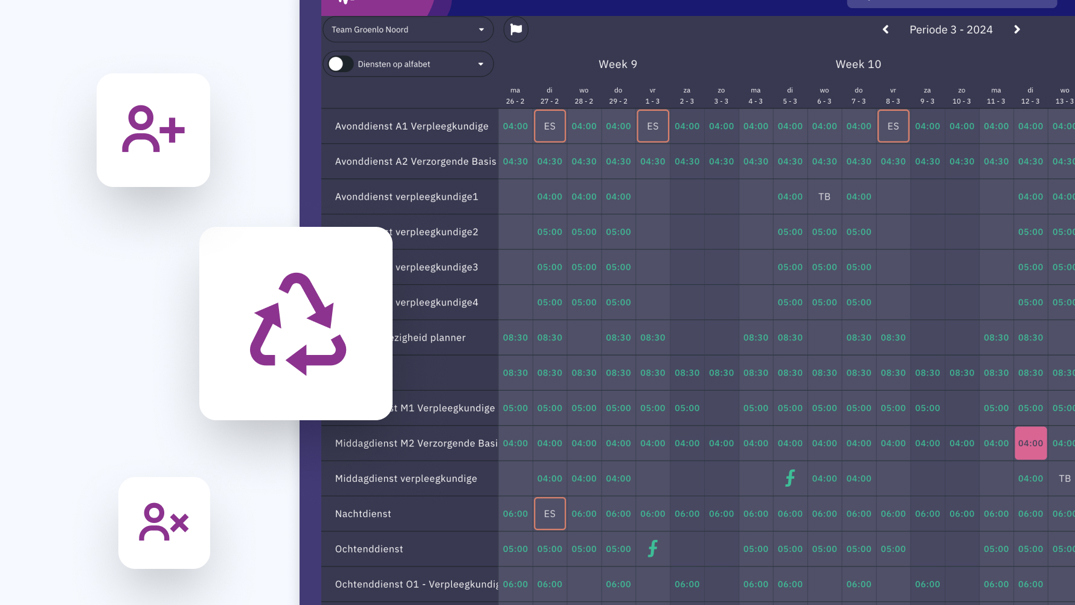1075x605 pixels.
Task: Select Avonddienst A2 Verzorgende Basis row label
Action: click(x=415, y=162)
